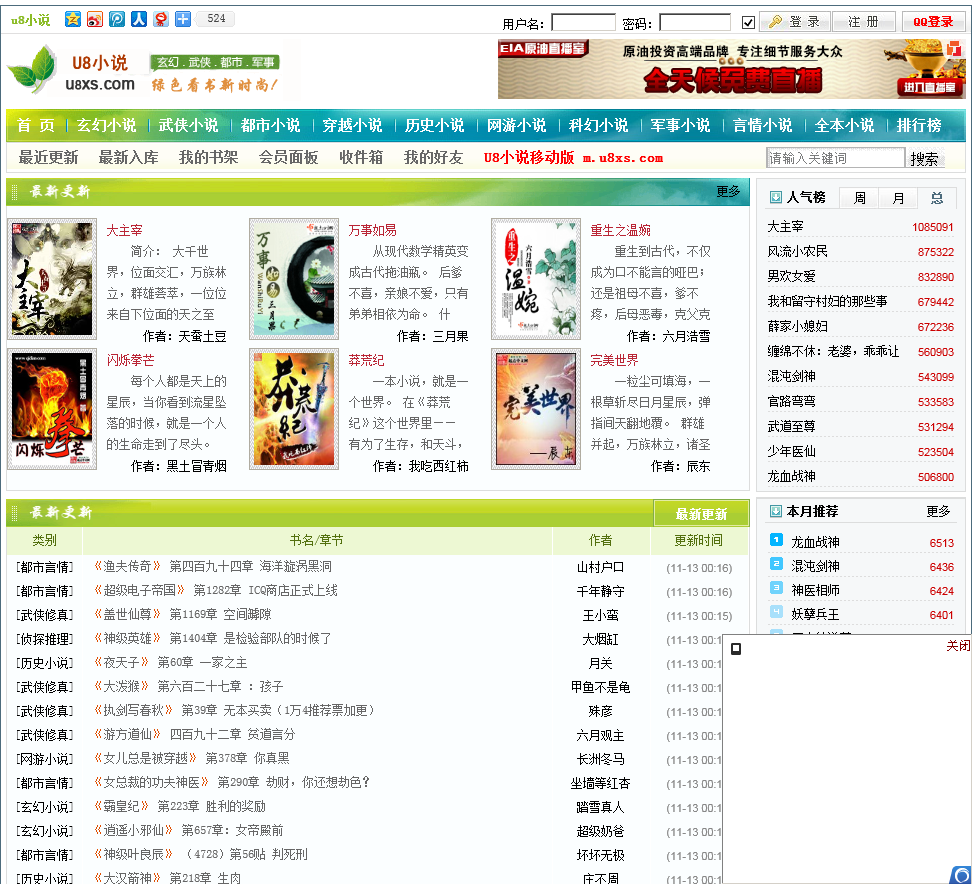Click the 登录 login button
972x884 pixels.
(x=795, y=22)
